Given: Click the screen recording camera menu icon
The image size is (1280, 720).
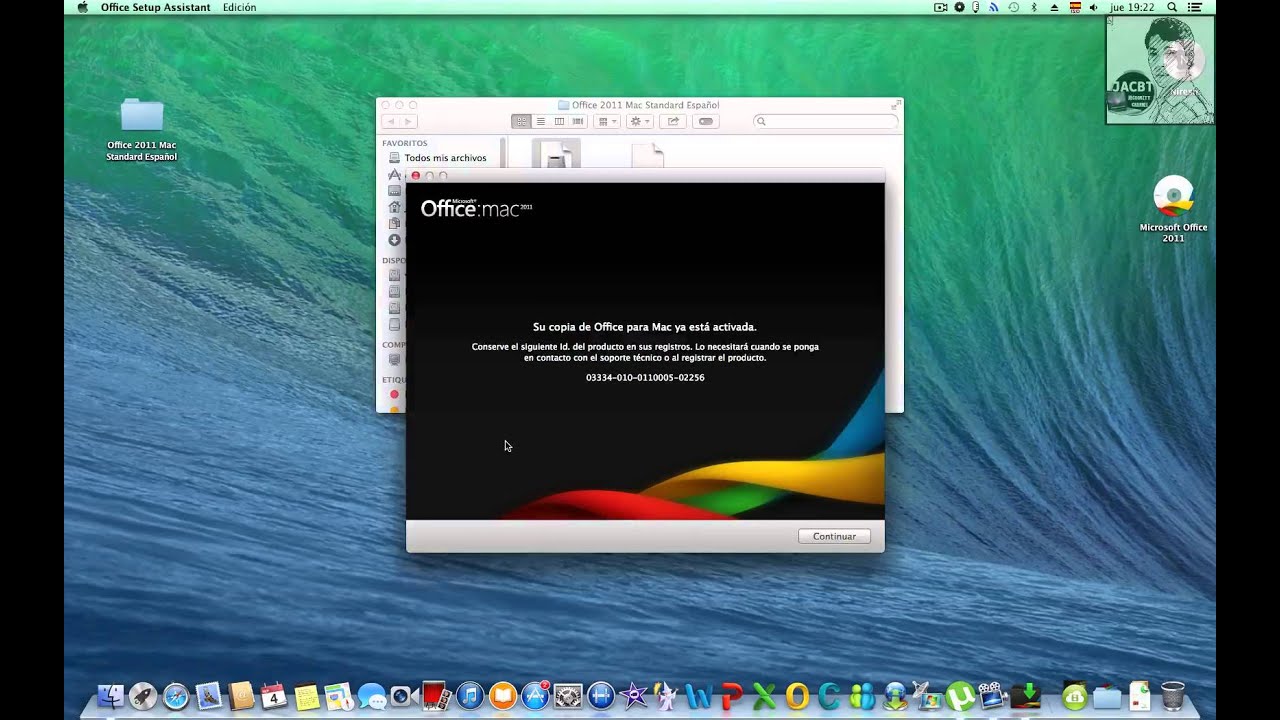Looking at the screenshot, I should [x=940, y=7].
